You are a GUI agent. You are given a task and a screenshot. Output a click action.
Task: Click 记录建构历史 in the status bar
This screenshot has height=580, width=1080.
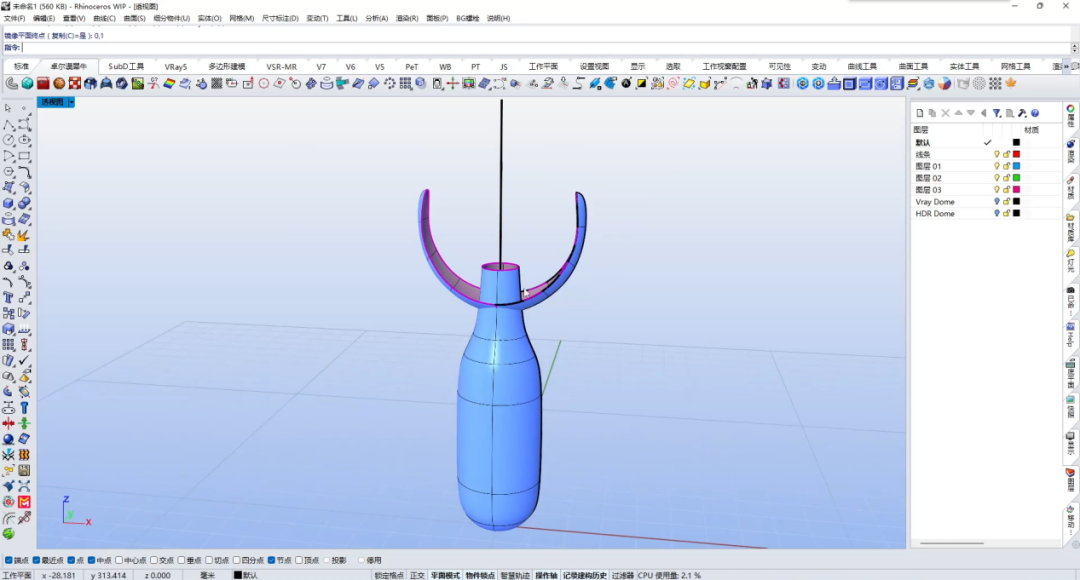click(585, 575)
